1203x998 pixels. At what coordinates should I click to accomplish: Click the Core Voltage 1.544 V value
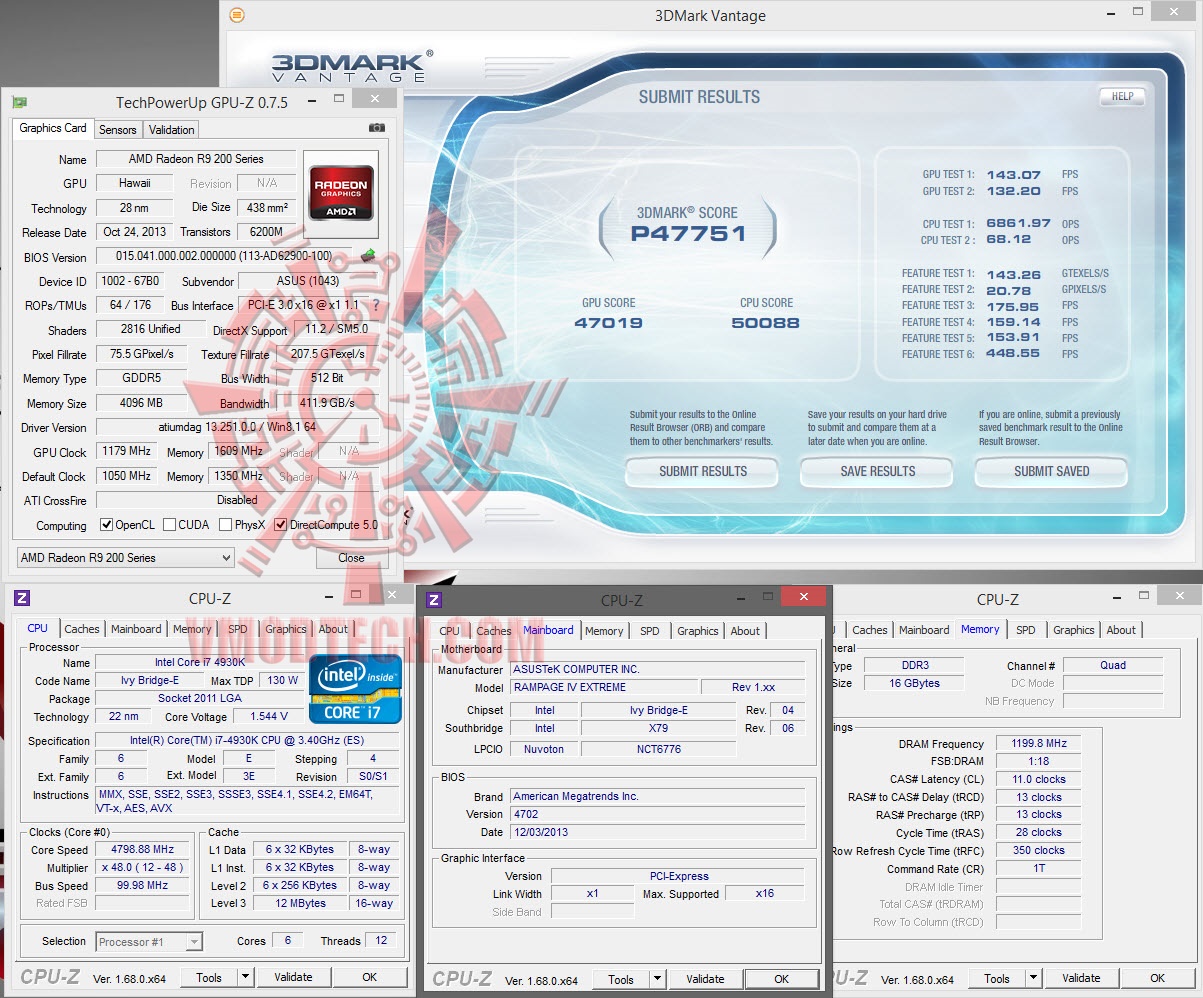pos(268,717)
